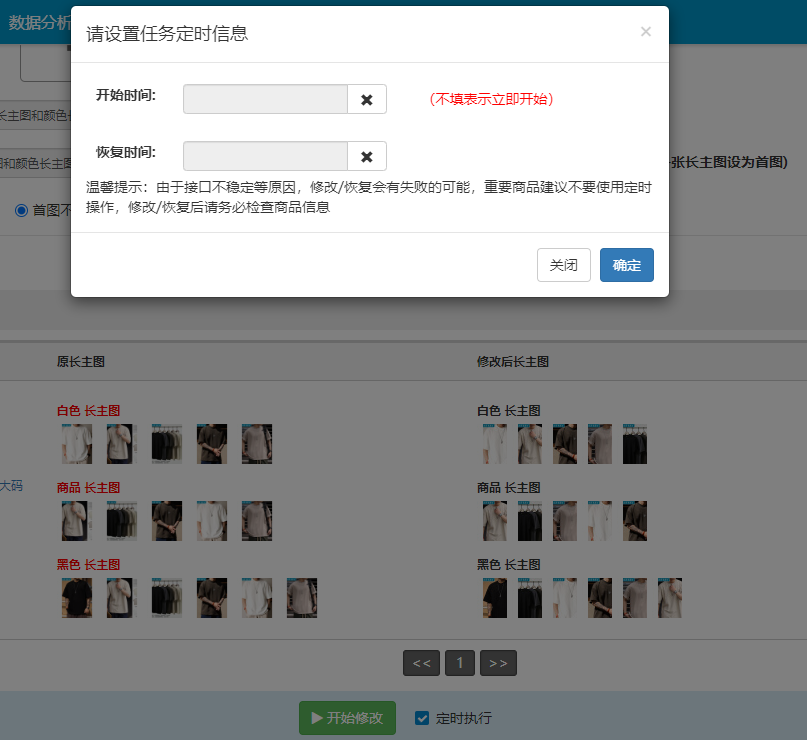
Task: Open first thumbnail under original 黑色 长主图
Action: pyautogui.click(x=76, y=598)
